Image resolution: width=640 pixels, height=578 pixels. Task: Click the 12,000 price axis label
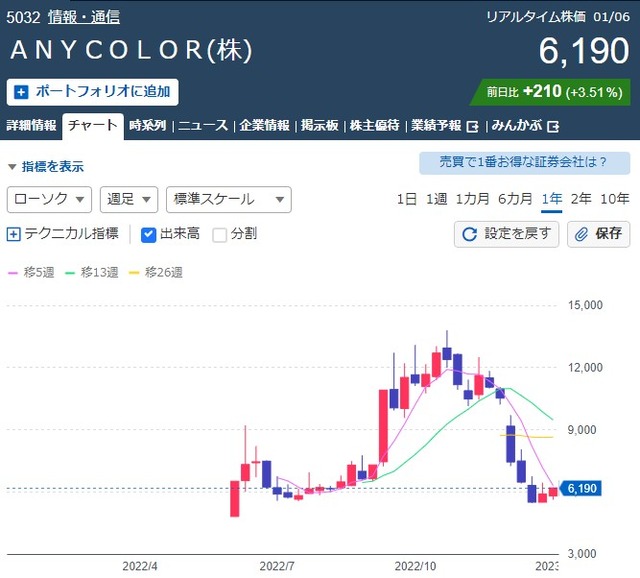(585, 368)
